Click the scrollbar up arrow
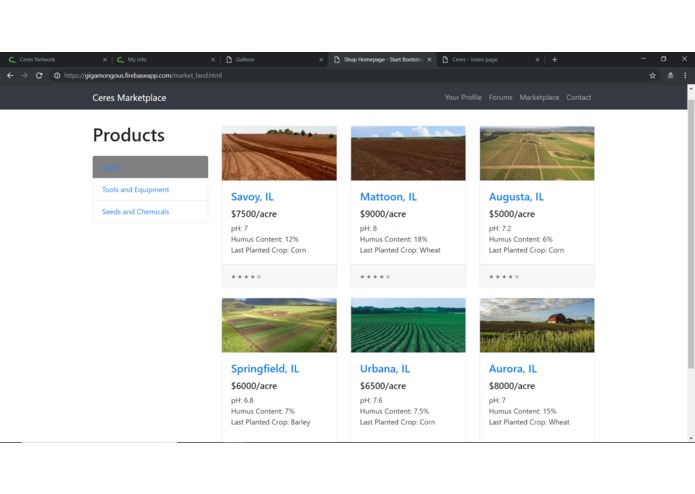The width and height of the screenshot is (695, 494). coord(691,88)
